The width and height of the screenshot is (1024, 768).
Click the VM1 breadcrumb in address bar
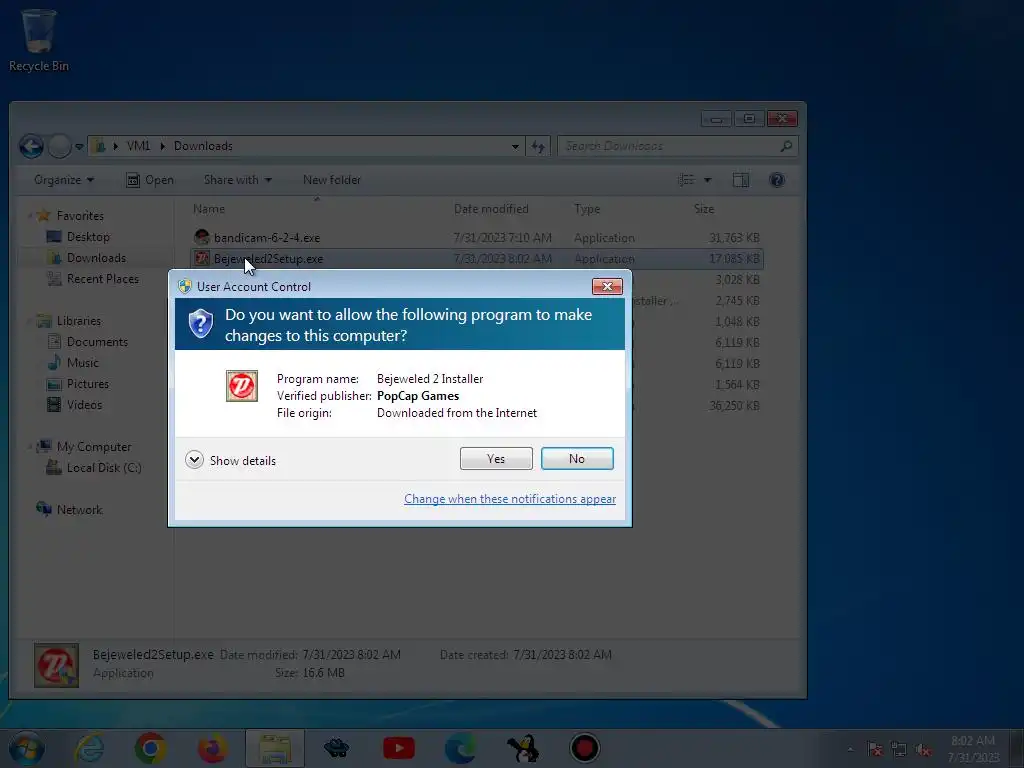click(x=138, y=146)
